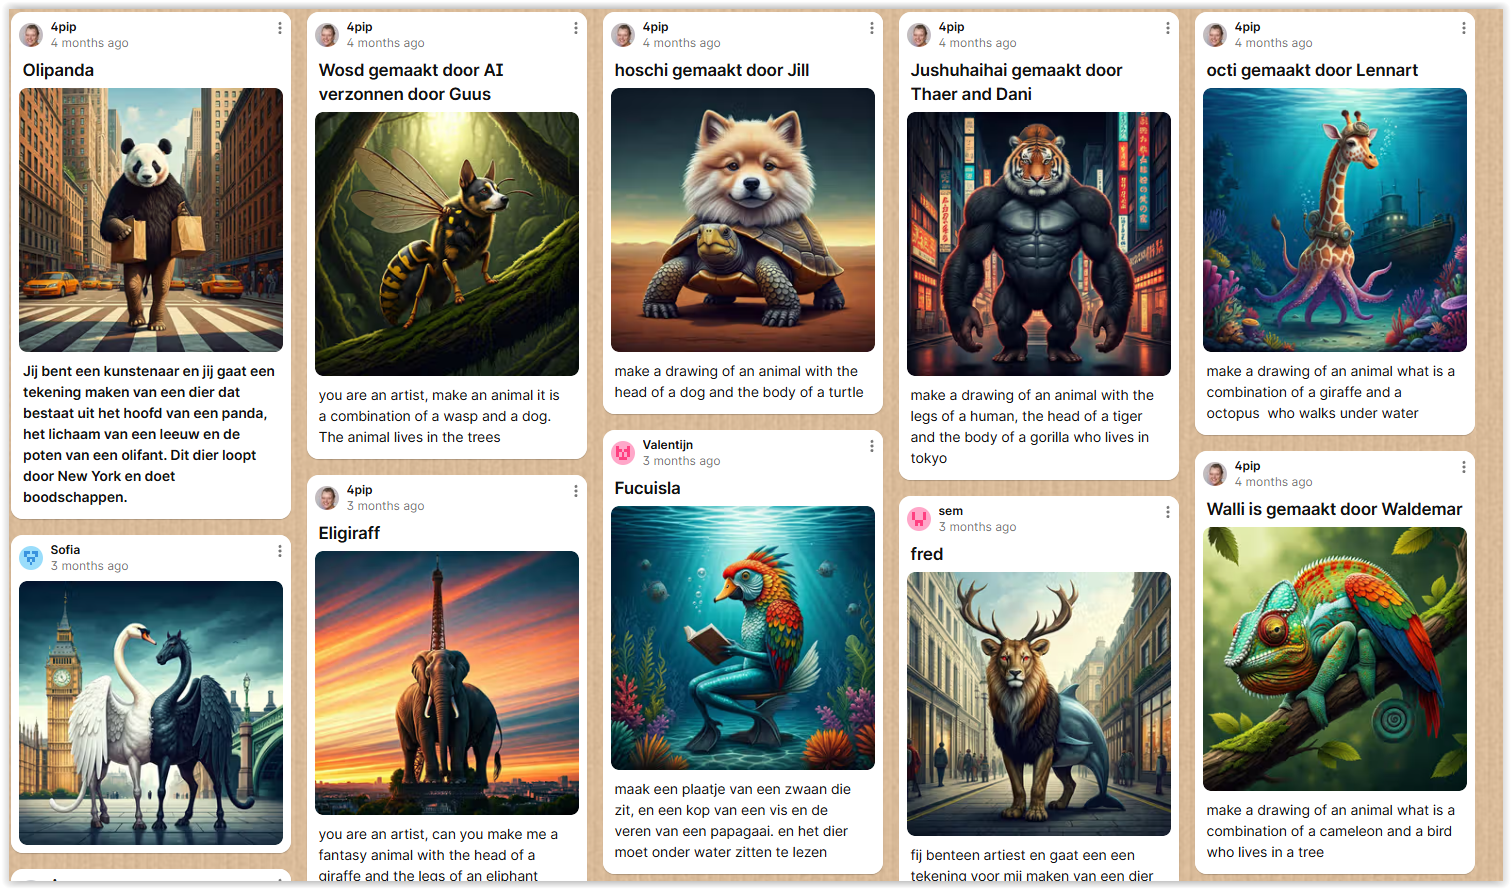Open three-dot menu on fred post
This screenshot has height=889, width=1511.
pyautogui.click(x=1167, y=512)
